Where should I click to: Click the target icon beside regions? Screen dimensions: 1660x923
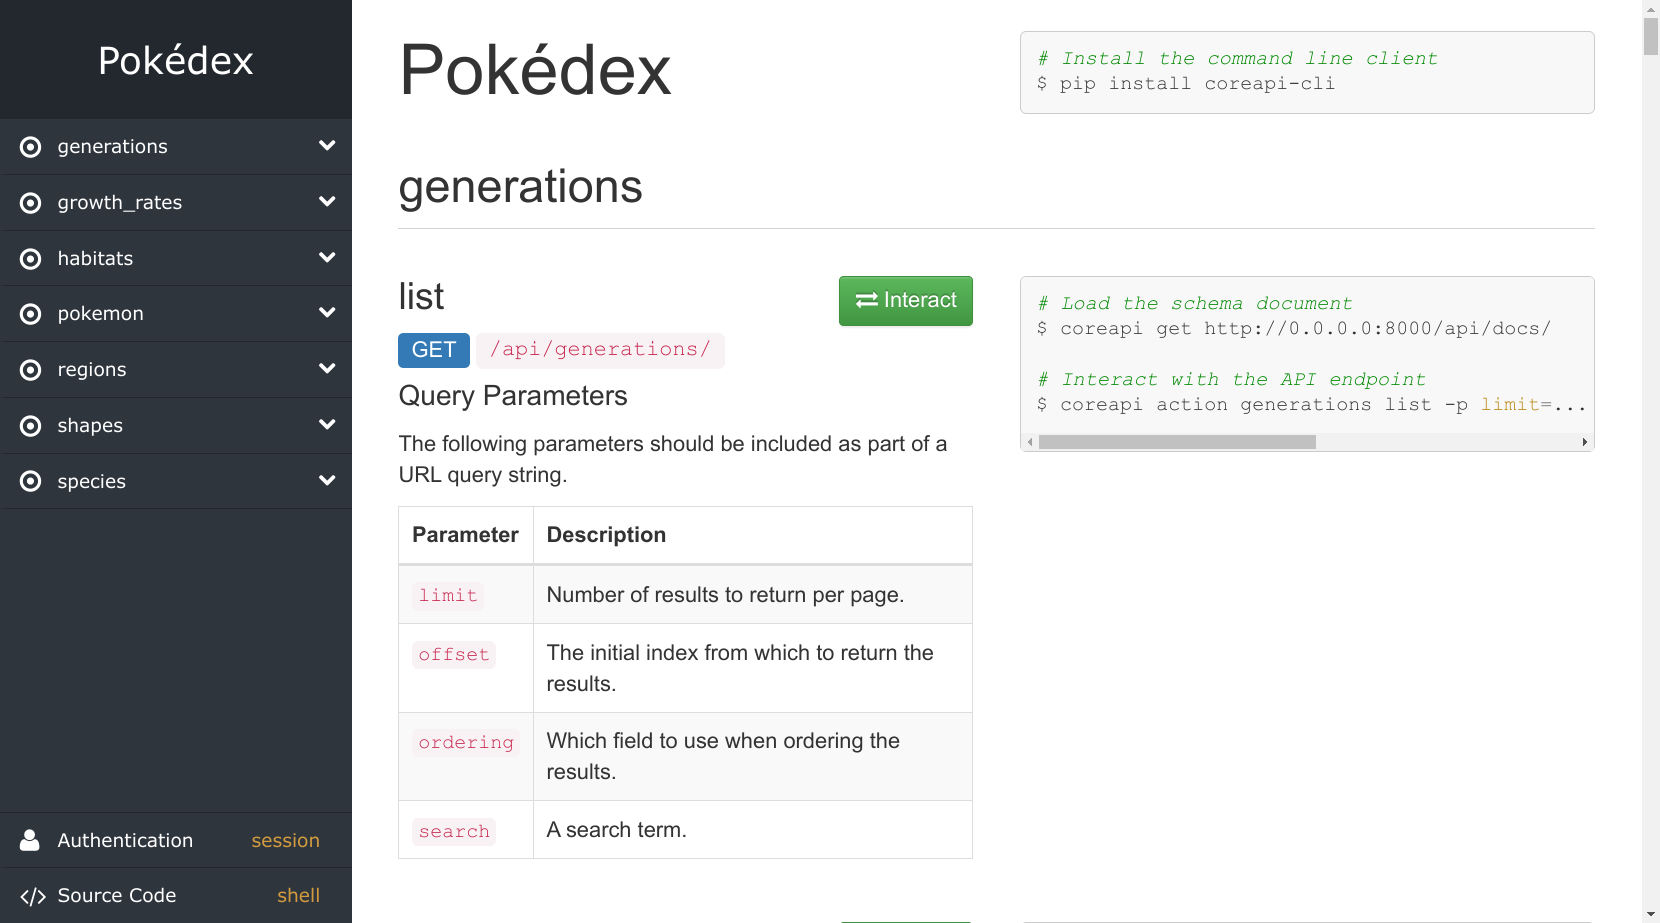point(29,369)
